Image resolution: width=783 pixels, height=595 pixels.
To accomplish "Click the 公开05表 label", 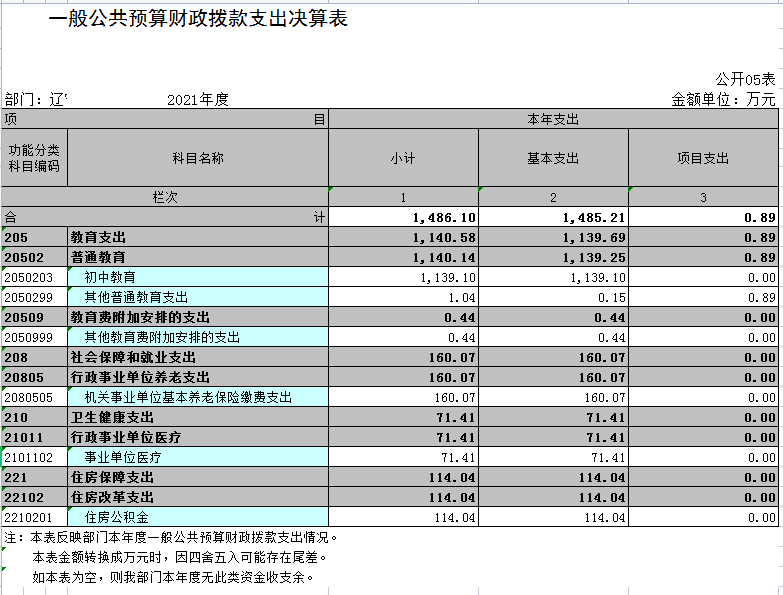I will [x=745, y=79].
